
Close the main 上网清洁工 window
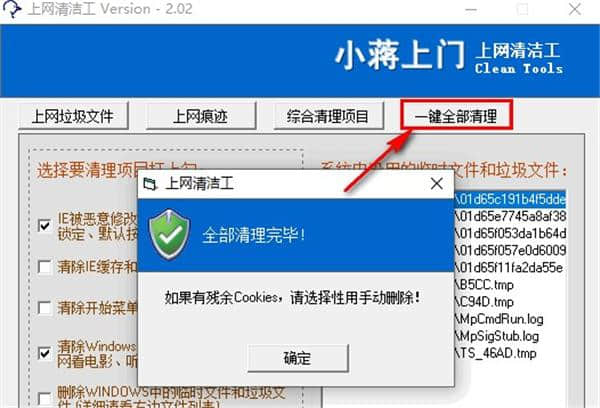(575, 9)
